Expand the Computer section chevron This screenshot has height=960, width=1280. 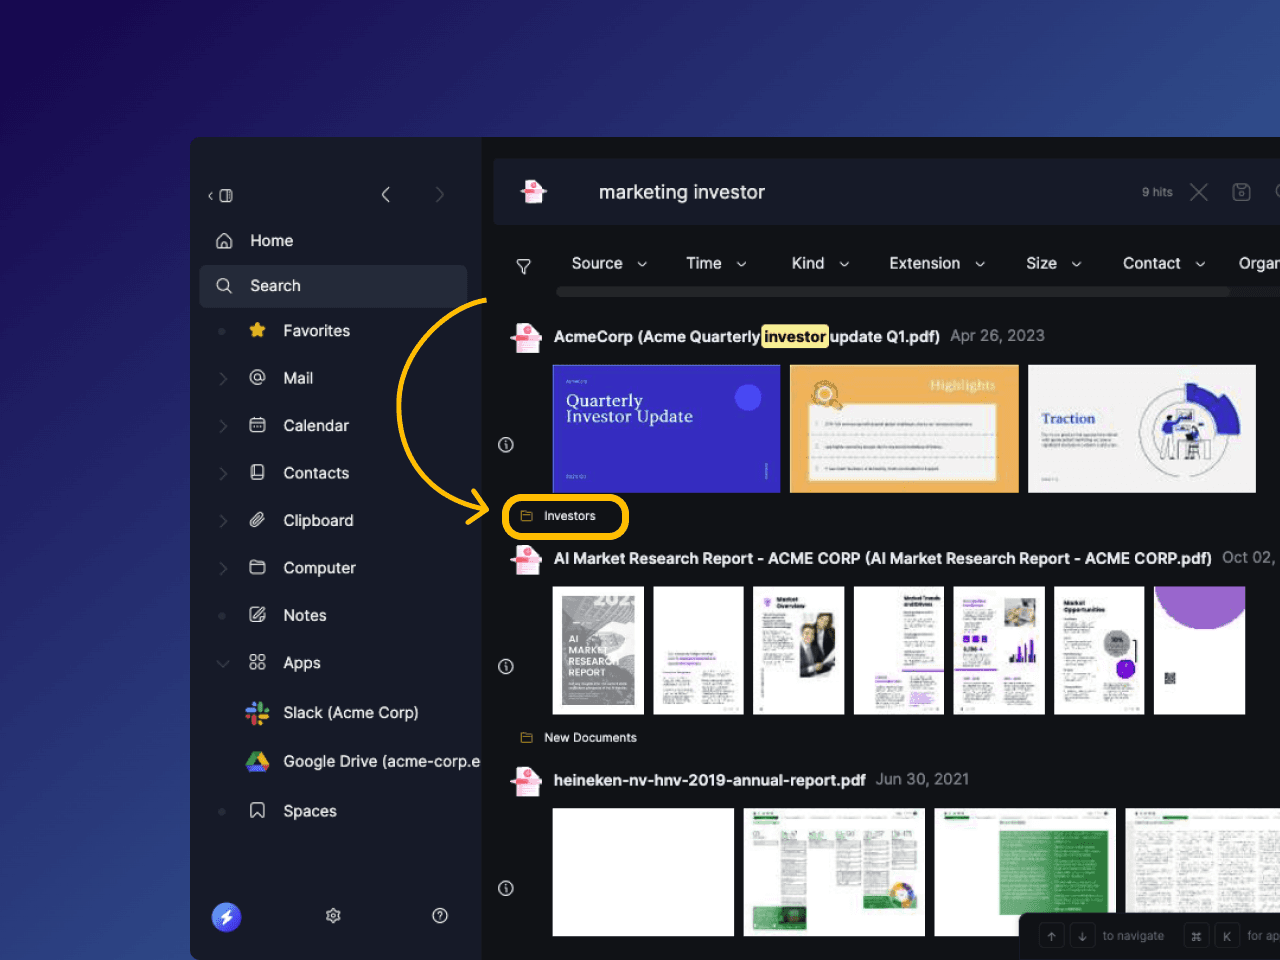click(x=223, y=568)
